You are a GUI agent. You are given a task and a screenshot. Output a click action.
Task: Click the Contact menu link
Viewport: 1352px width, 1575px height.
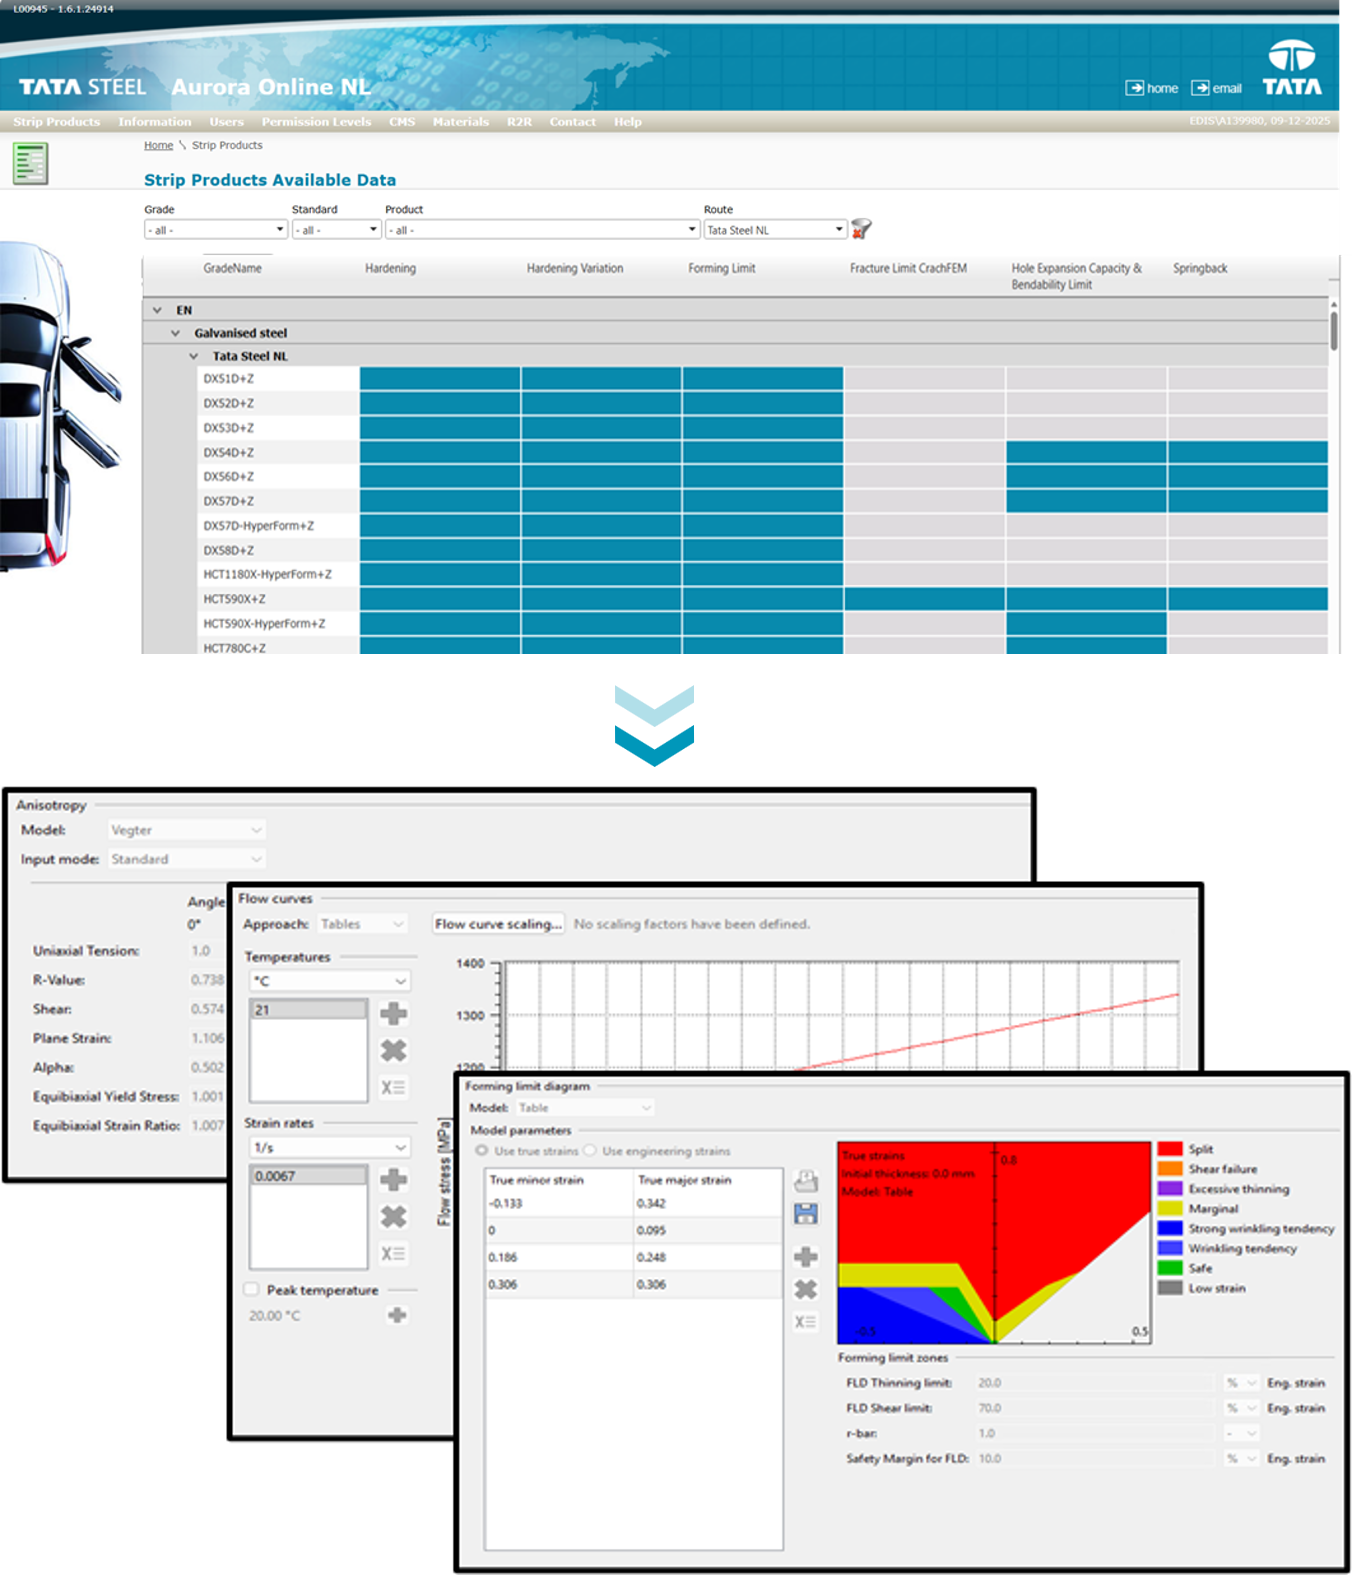572,122
